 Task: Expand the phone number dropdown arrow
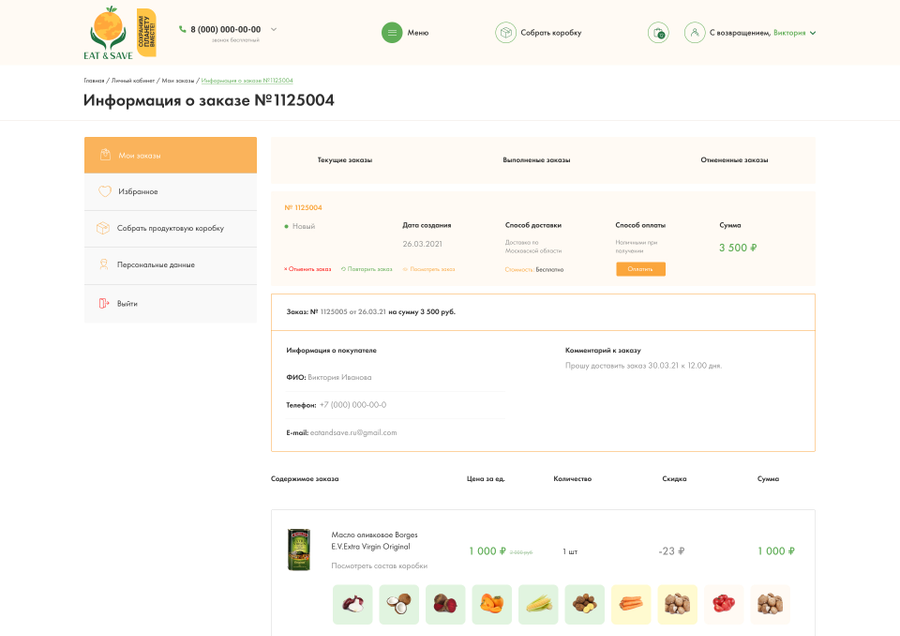point(274,29)
